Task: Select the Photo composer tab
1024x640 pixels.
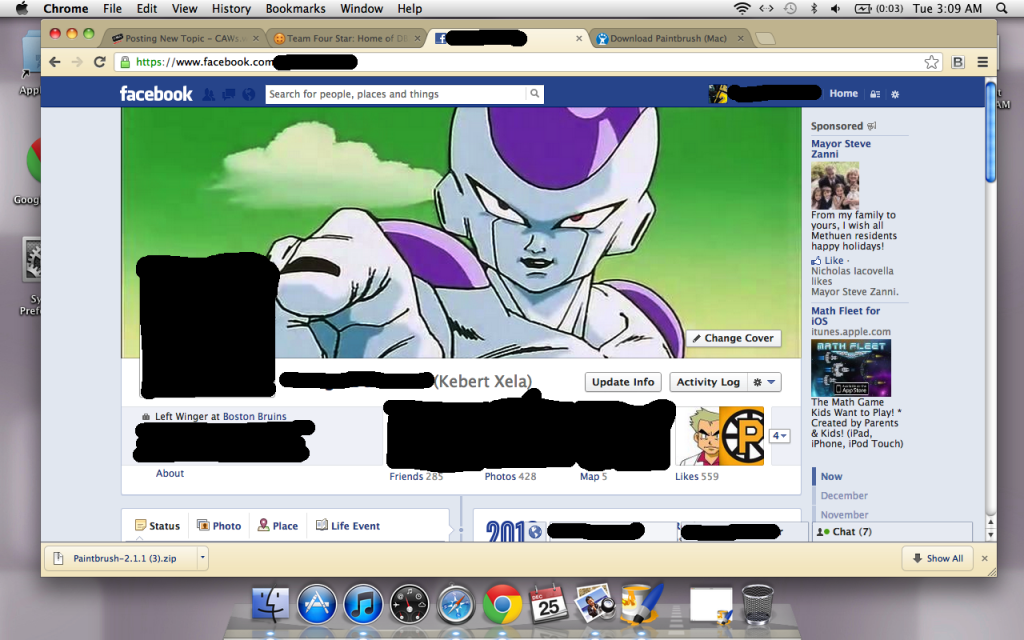Action: [x=219, y=526]
